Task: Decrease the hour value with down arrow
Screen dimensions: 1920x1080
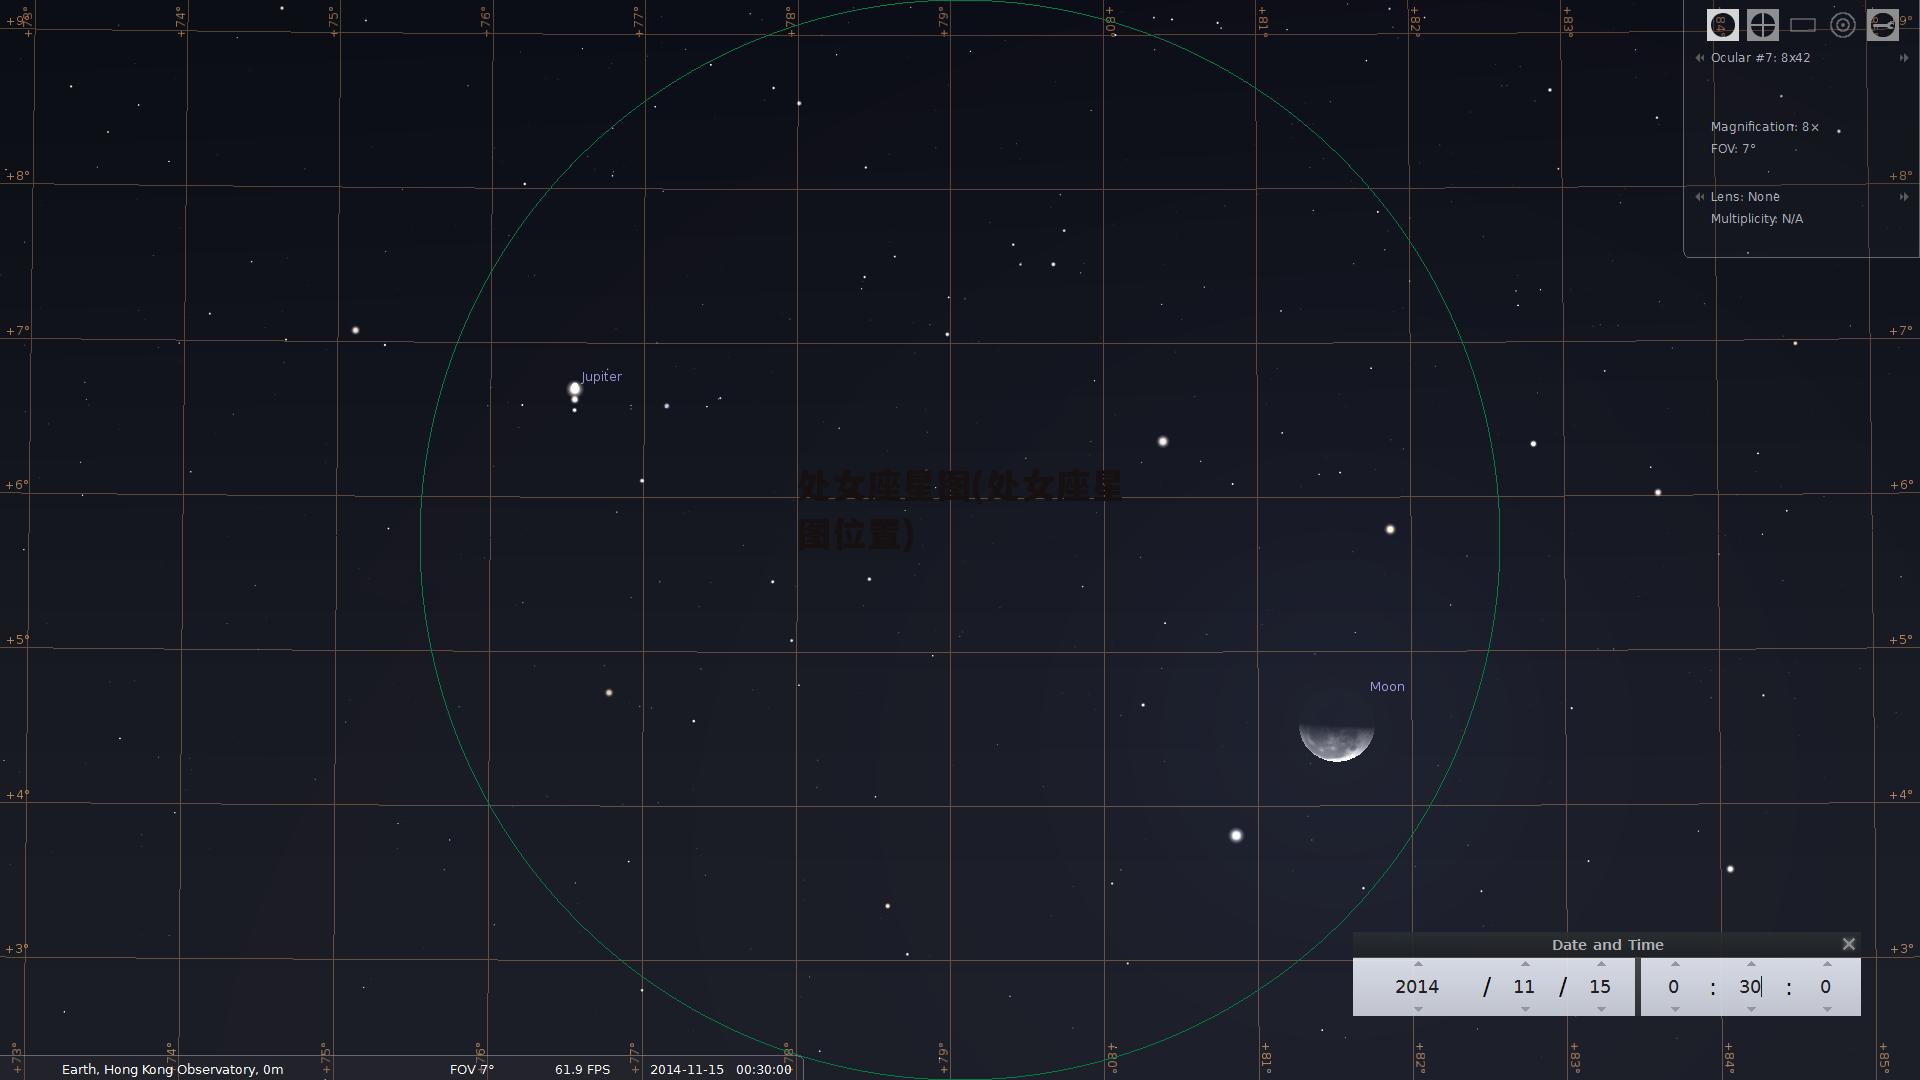Action: coord(1675,1009)
